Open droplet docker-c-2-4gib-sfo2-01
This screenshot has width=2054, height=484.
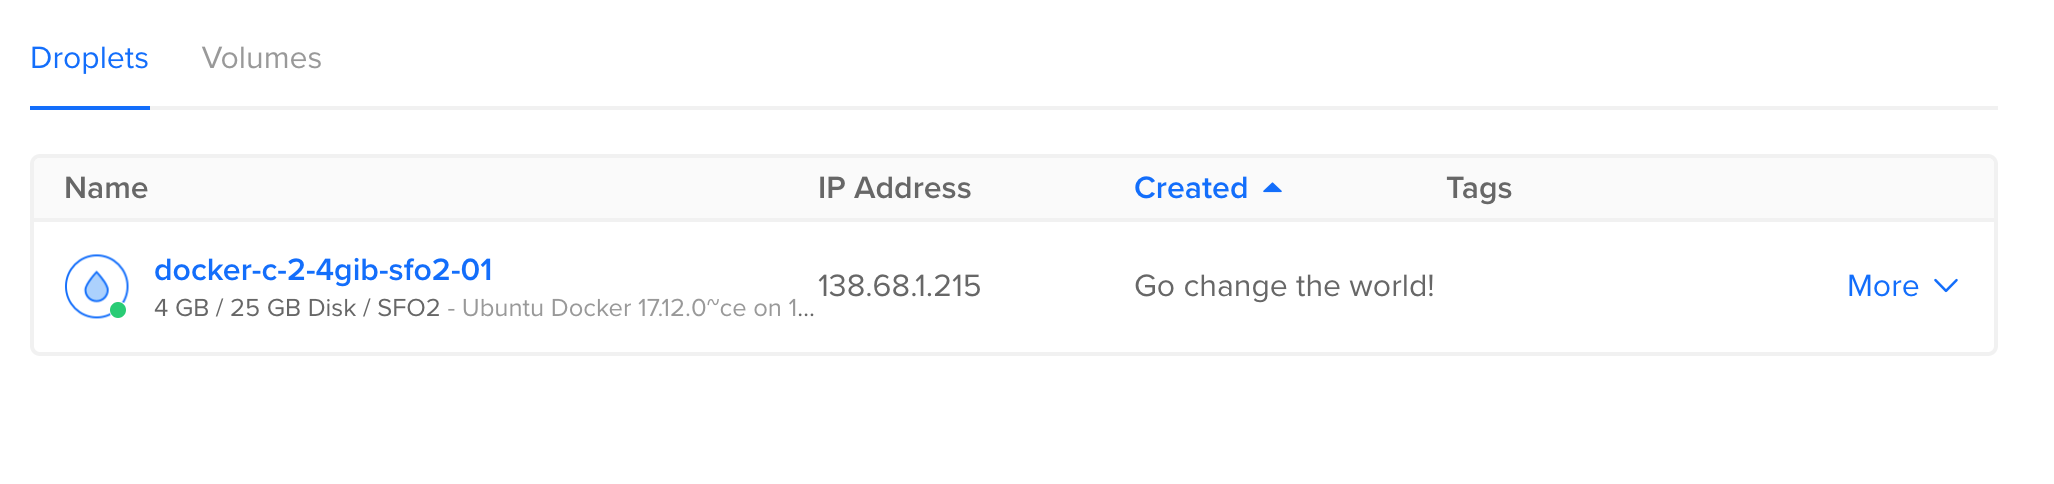coord(323,270)
